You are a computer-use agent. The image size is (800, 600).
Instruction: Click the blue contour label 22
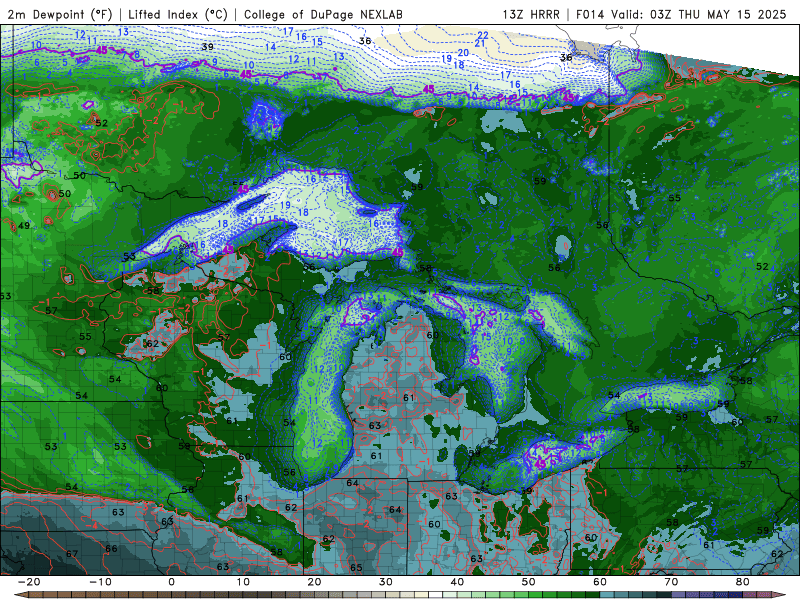tap(483, 35)
